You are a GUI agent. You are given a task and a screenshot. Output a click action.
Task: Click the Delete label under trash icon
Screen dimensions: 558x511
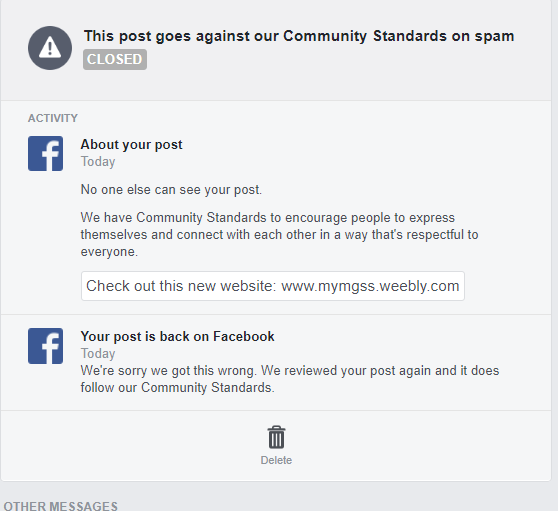pos(276,460)
